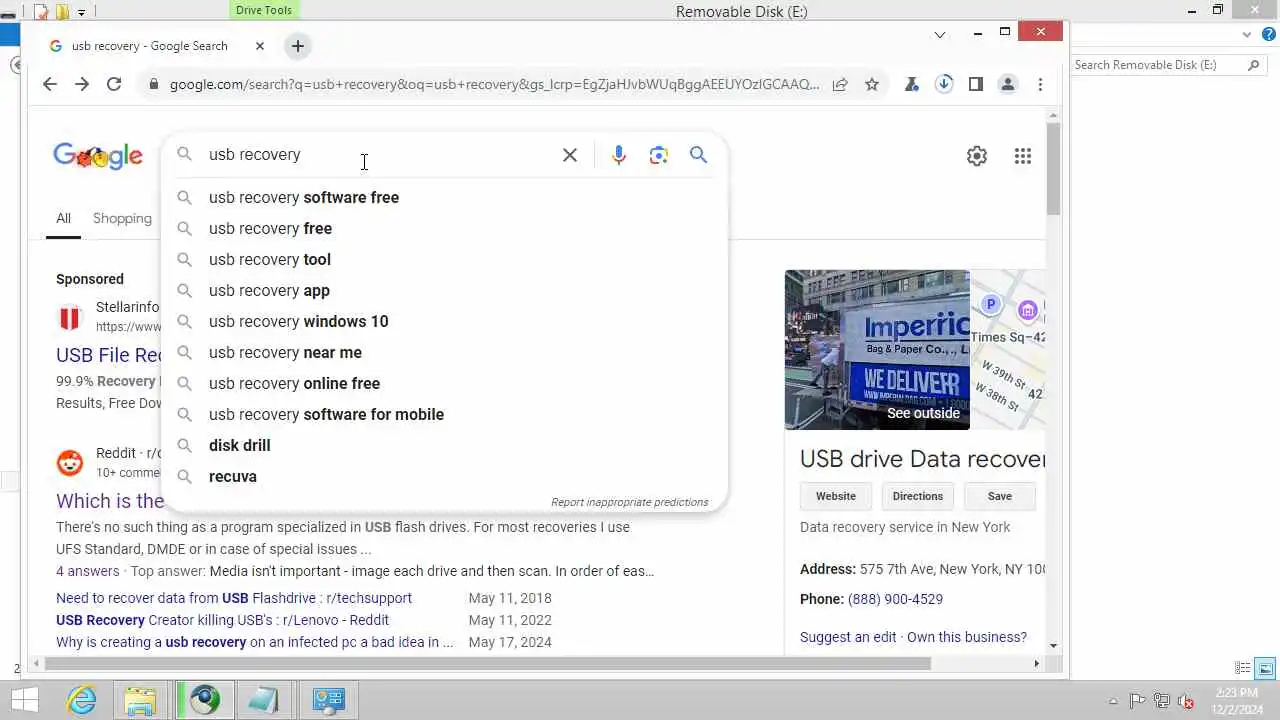The height and width of the screenshot is (720, 1280).
Task: Click the Directions button
Action: coord(918,496)
